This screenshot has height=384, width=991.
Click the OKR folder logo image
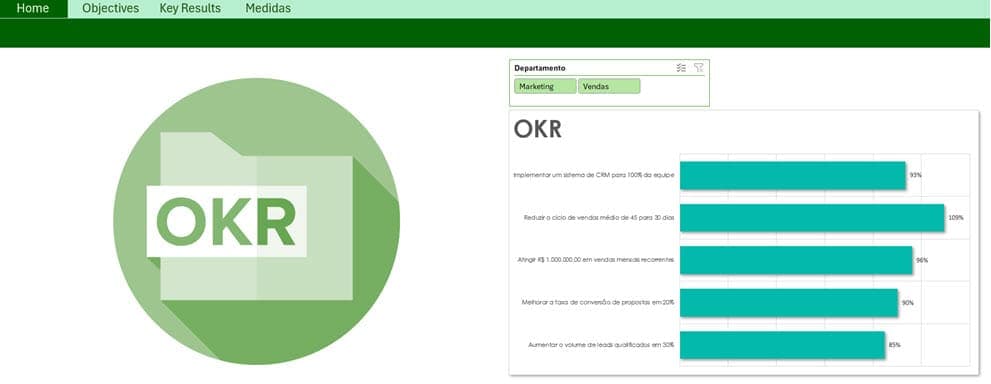[257, 221]
